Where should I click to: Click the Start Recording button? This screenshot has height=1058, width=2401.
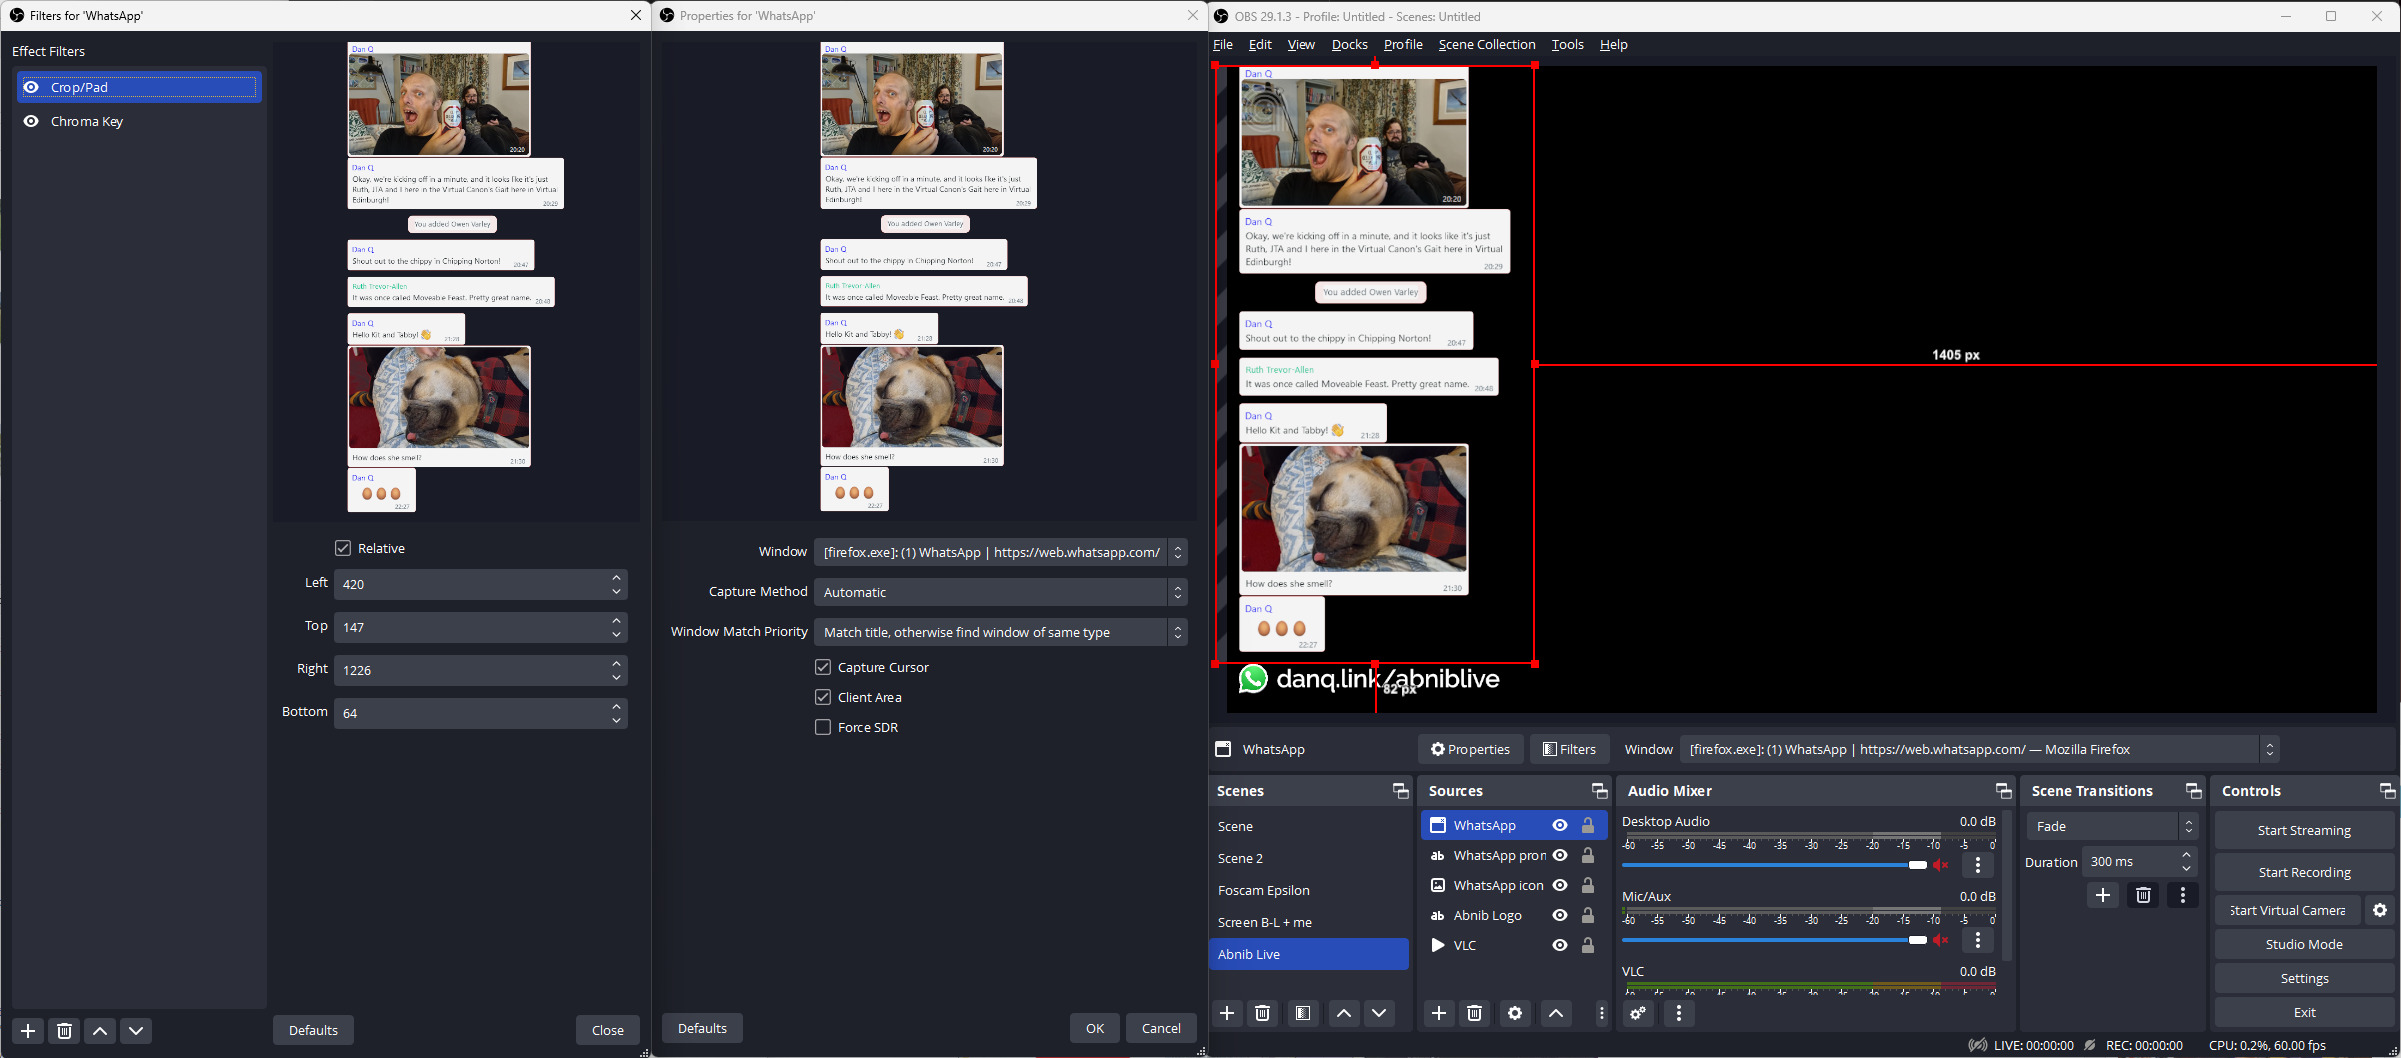pyautogui.click(x=2304, y=872)
